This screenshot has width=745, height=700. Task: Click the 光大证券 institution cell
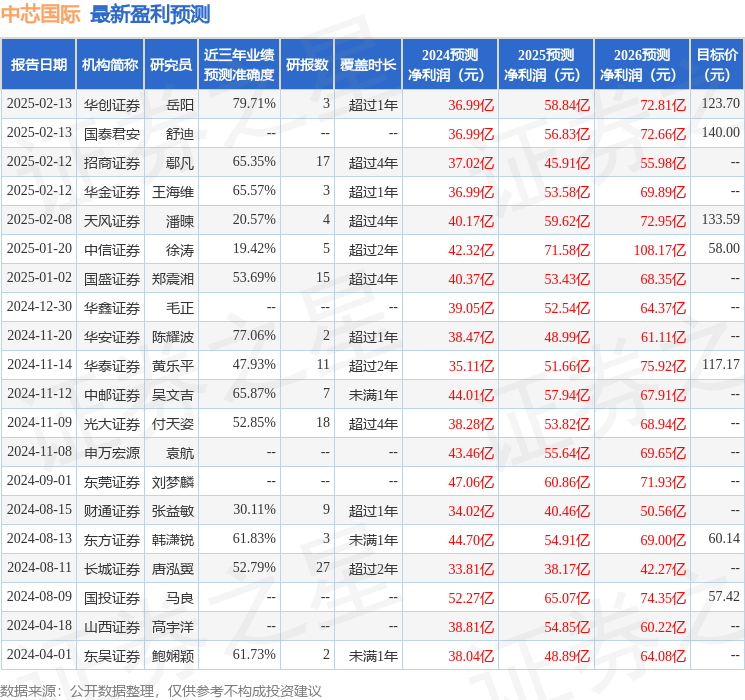(112, 424)
